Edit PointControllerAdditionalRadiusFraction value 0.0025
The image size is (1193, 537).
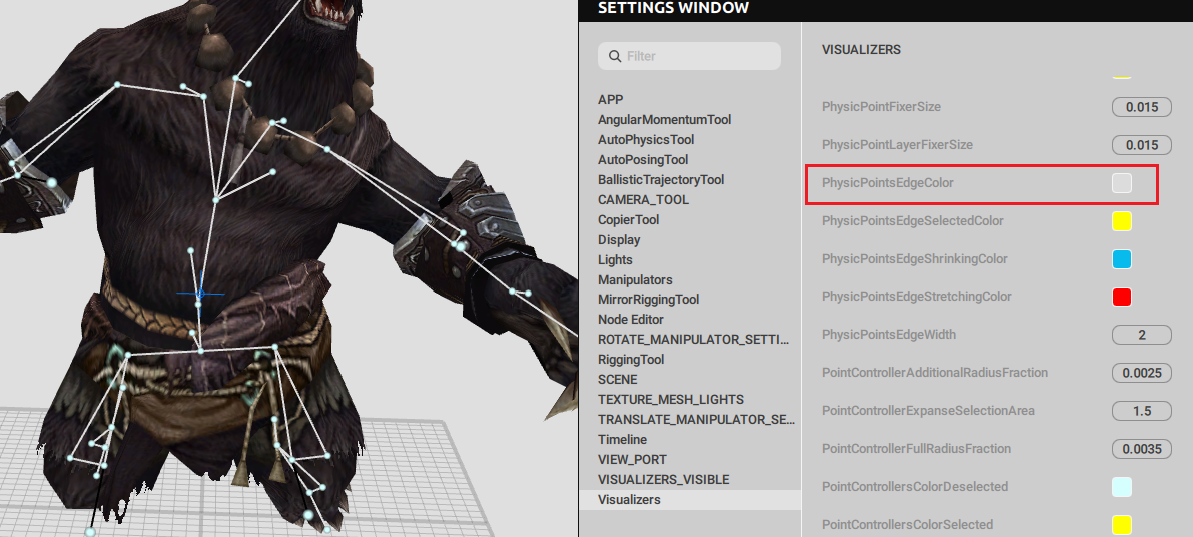1141,373
